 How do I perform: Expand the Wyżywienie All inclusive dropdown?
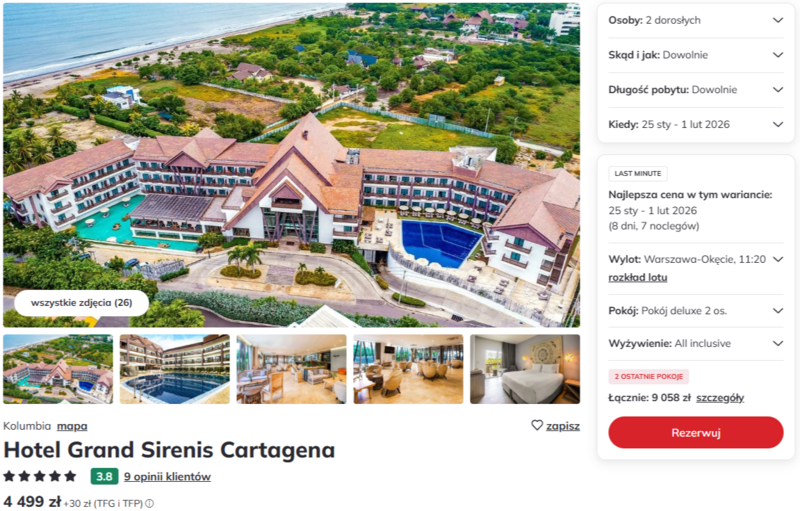click(x=695, y=343)
